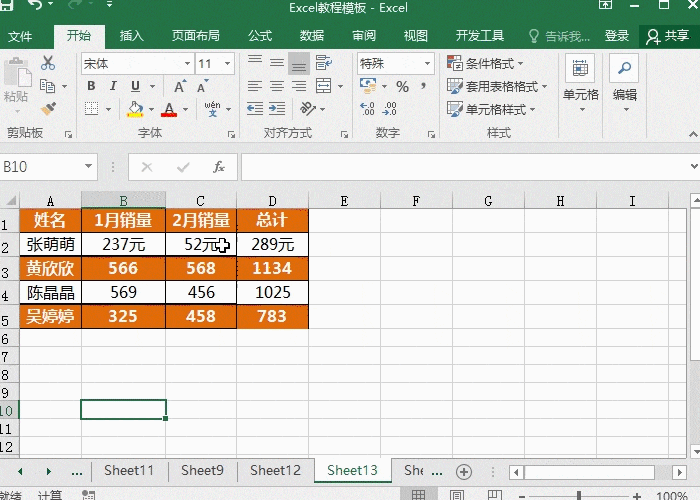Click the Paste clipboard icon

tap(17, 73)
